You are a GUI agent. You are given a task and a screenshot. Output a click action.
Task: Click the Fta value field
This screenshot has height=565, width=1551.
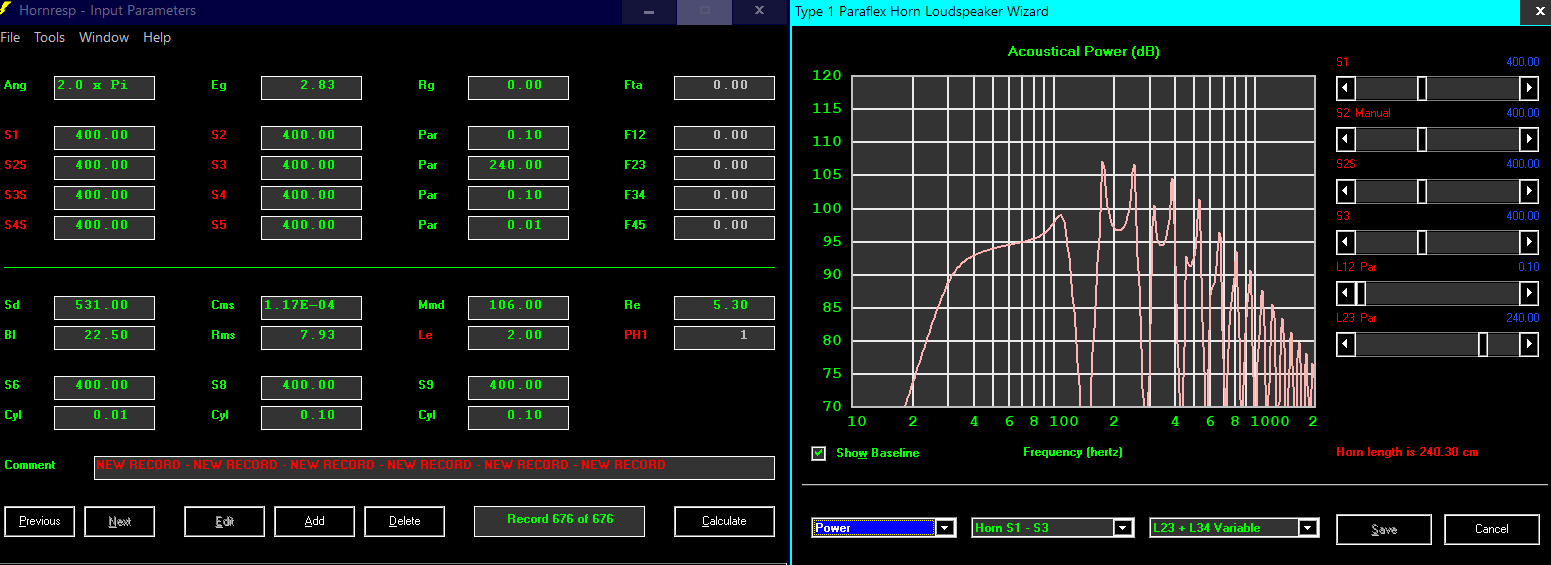724,87
